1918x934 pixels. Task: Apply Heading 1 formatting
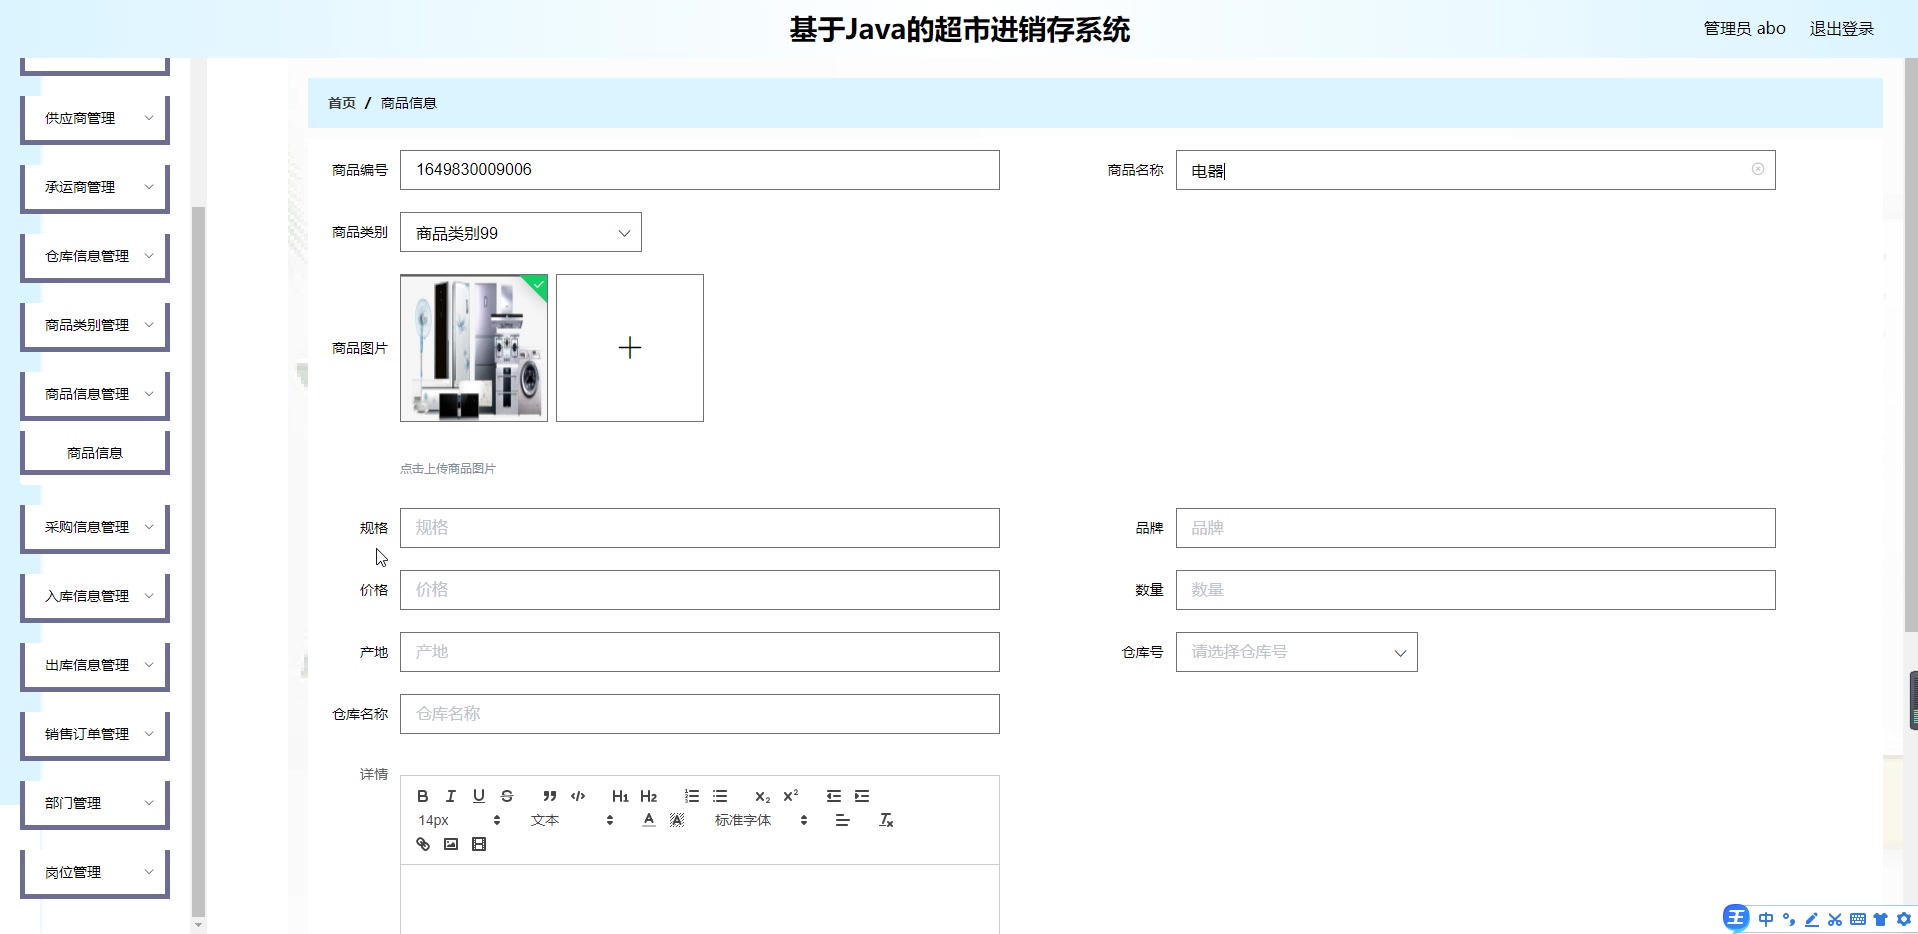click(620, 796)
